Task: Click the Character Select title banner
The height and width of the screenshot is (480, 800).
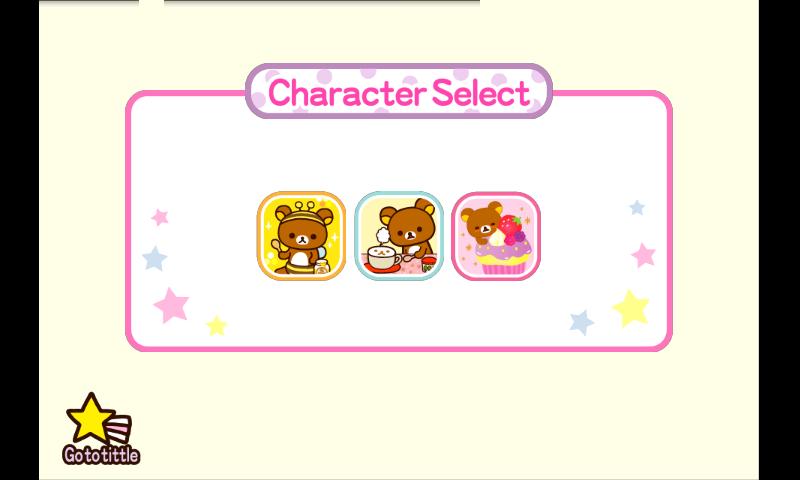Action: (399, 92)
